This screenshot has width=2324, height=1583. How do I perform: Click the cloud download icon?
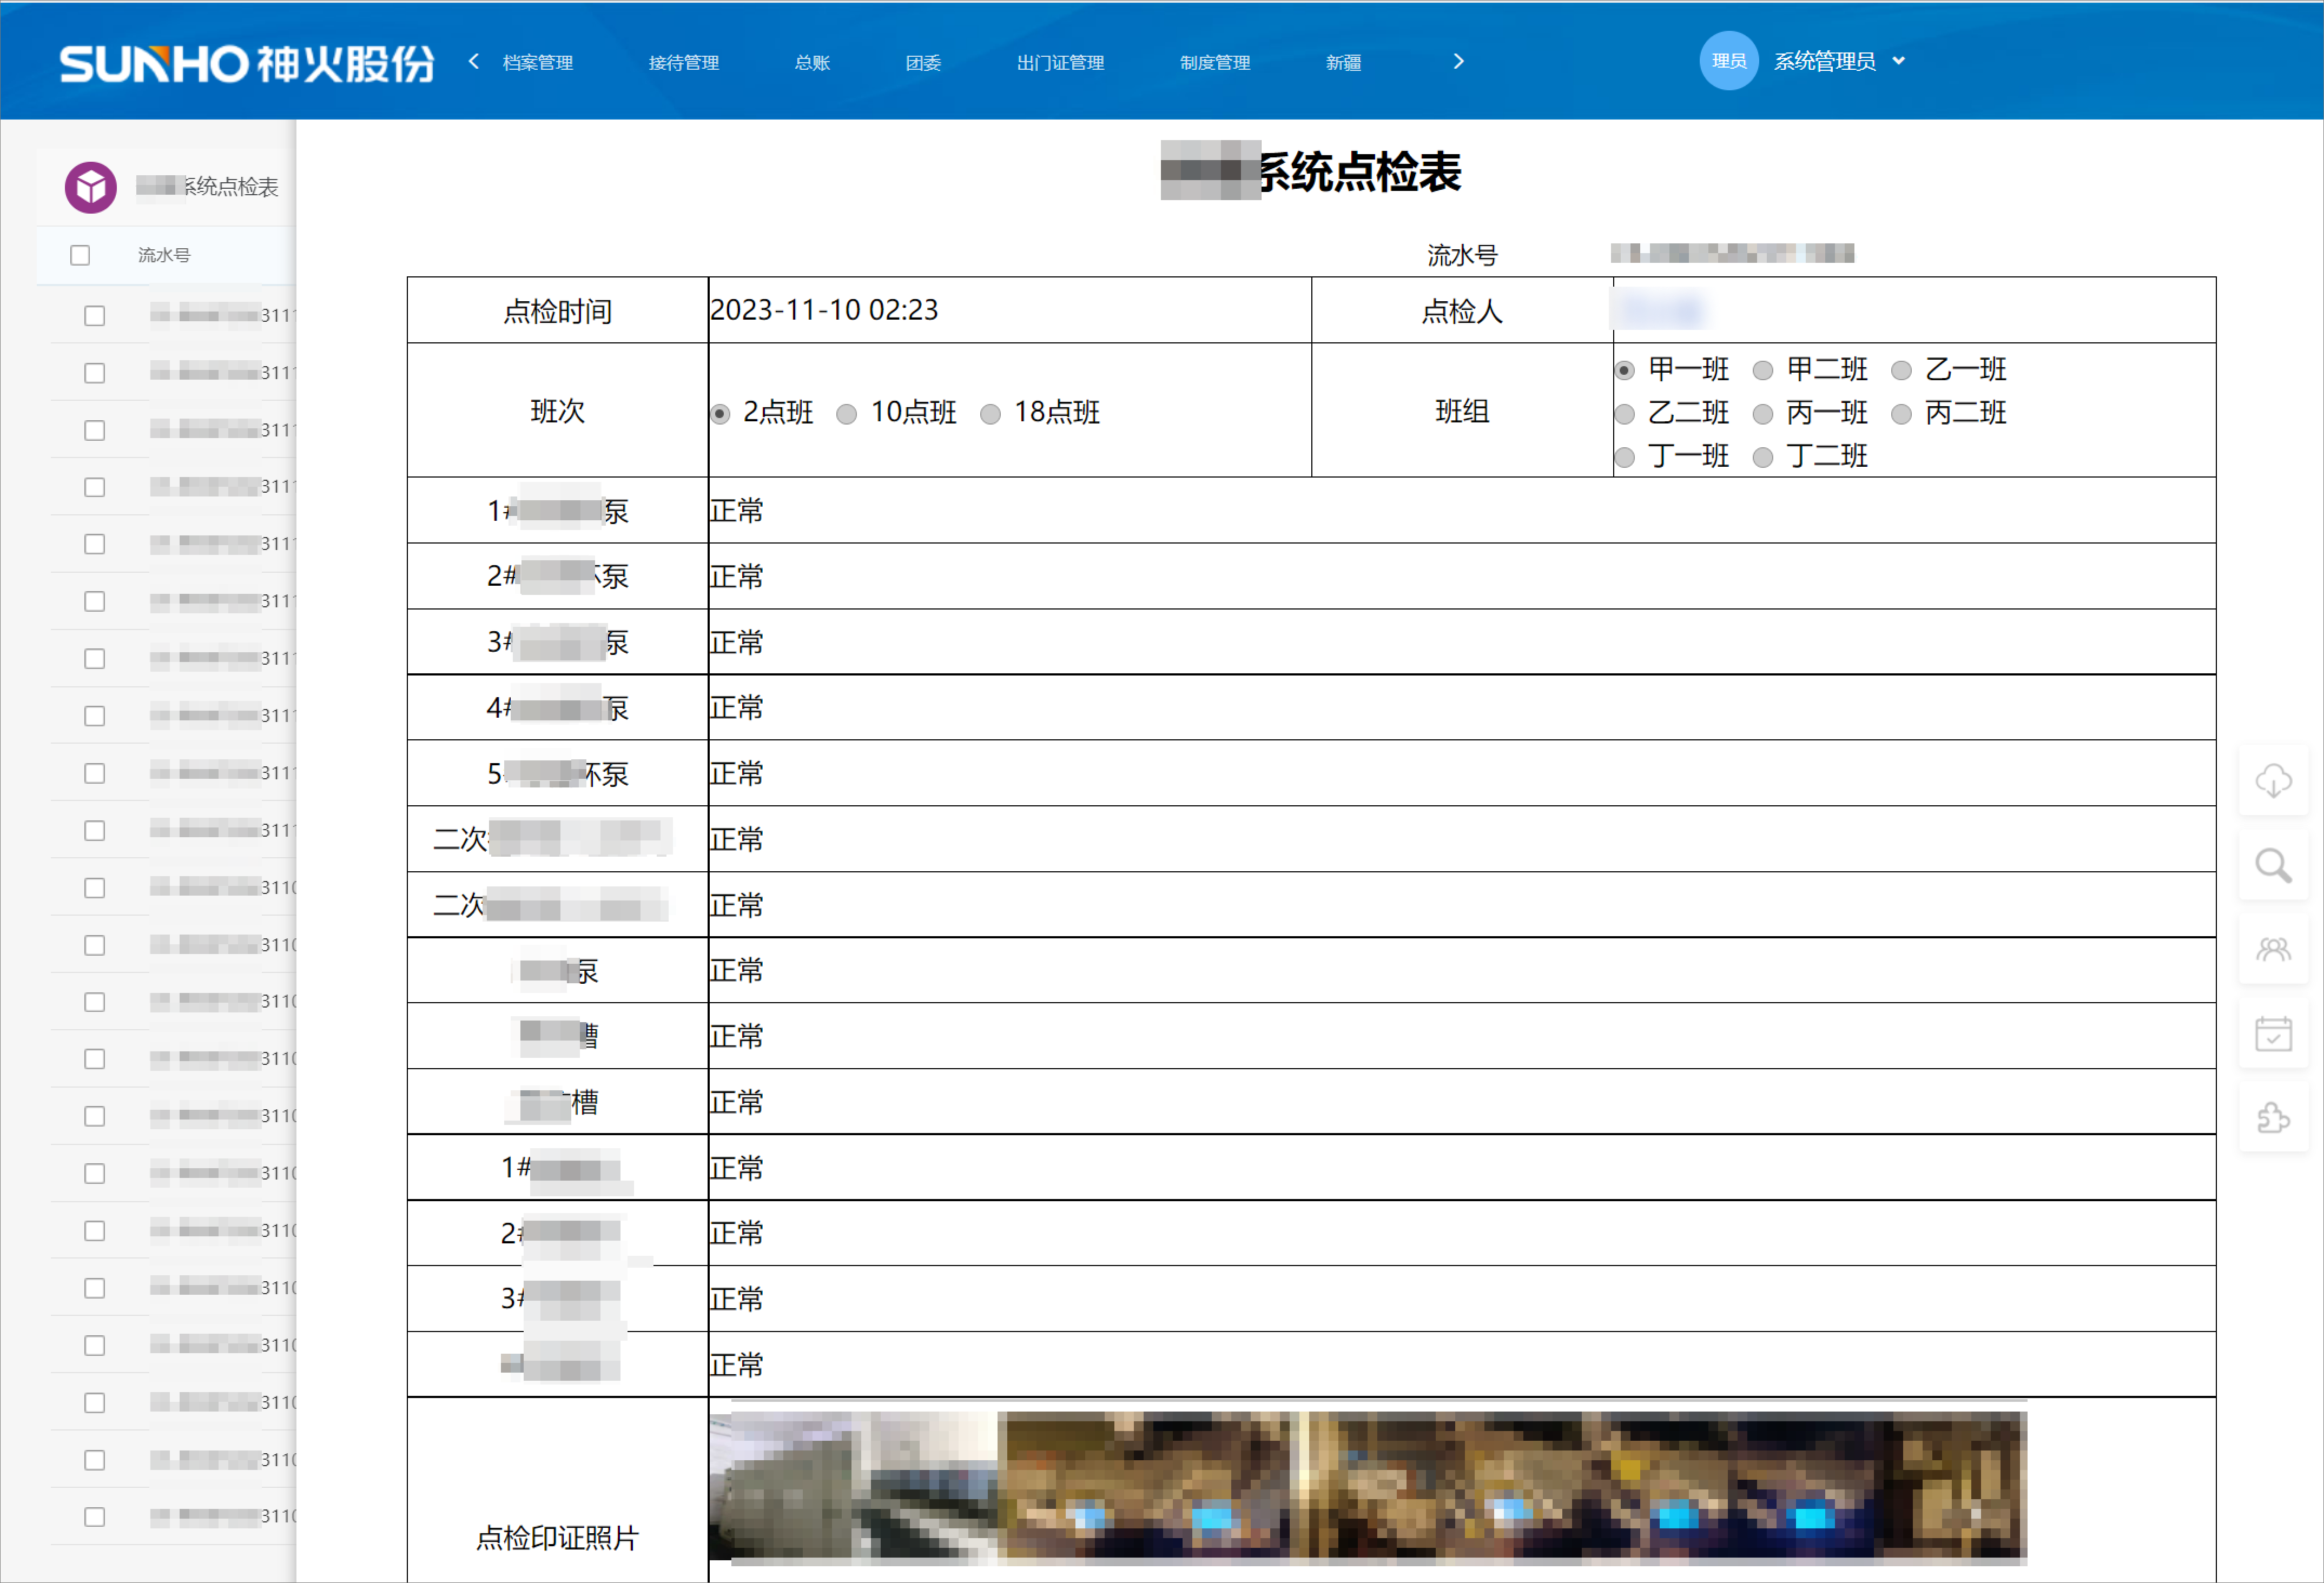point(2273,781)
